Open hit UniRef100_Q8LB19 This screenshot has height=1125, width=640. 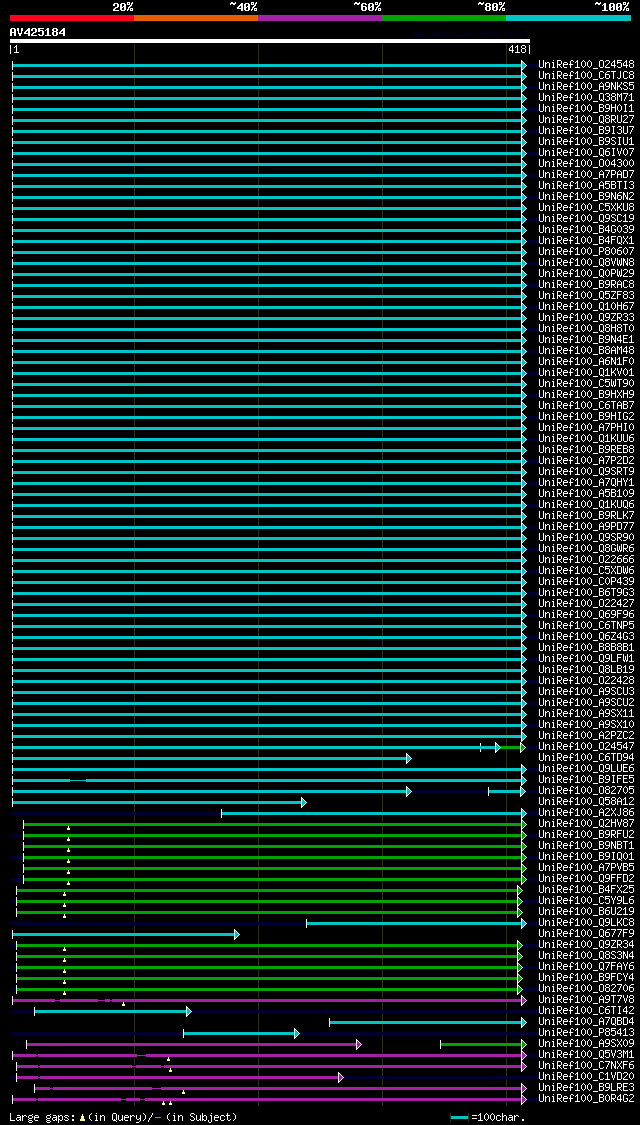(x=586, y=669)
